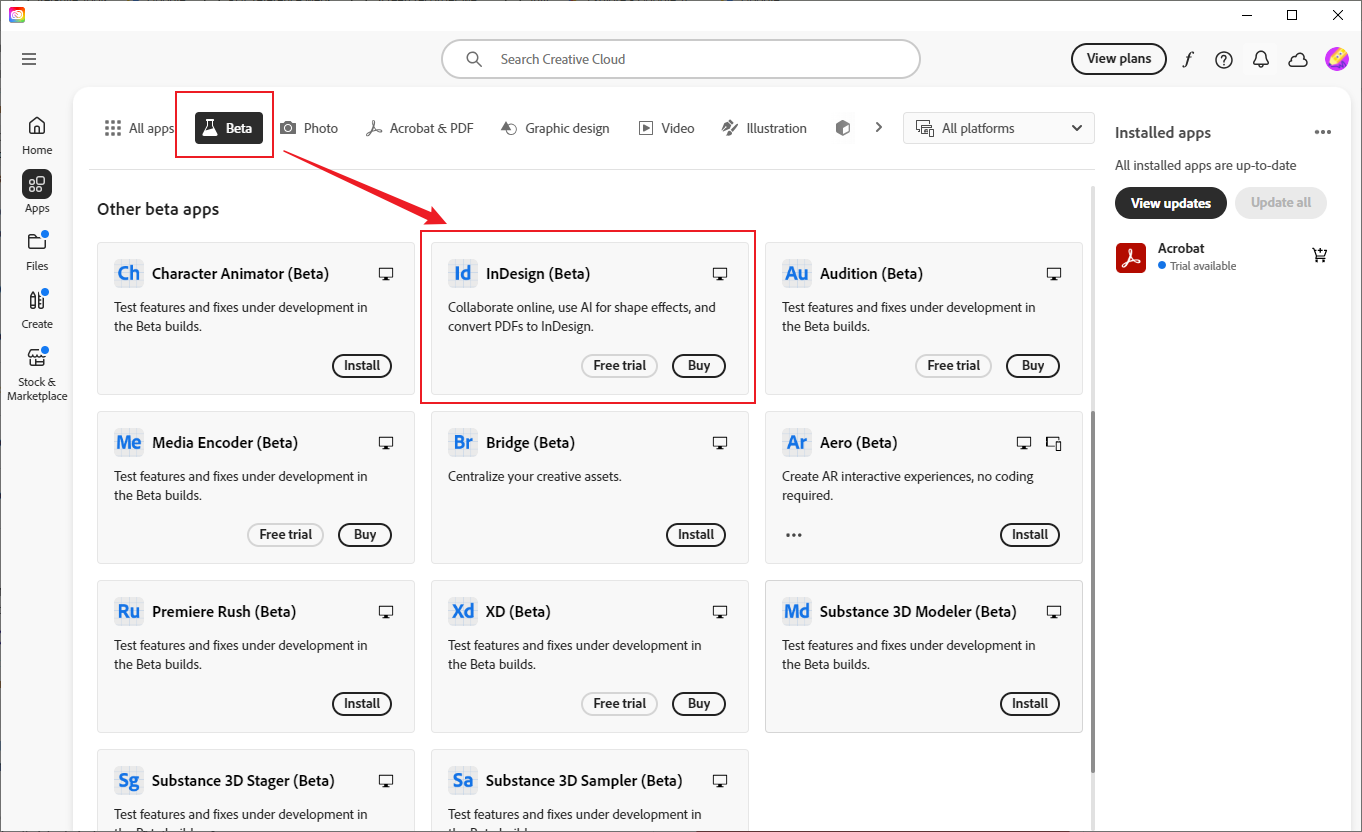The image size is (1362, 832).
Task: Click the Character Animator Ch icon
Action: click(129, 273)
